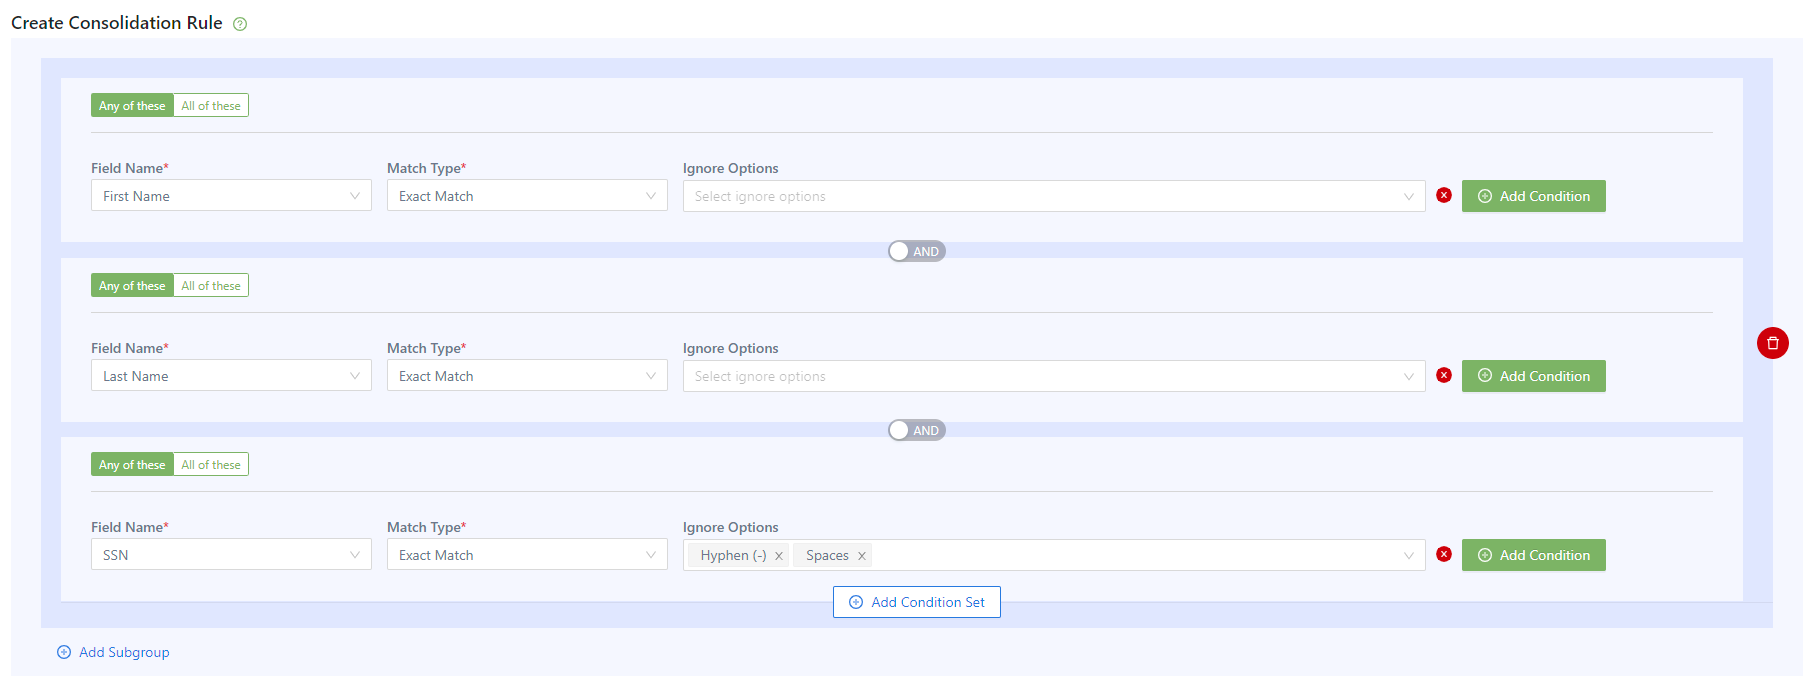Remove the First Name condition row
Viewport: 1817px width, 681px height.
click(1443, 196)
